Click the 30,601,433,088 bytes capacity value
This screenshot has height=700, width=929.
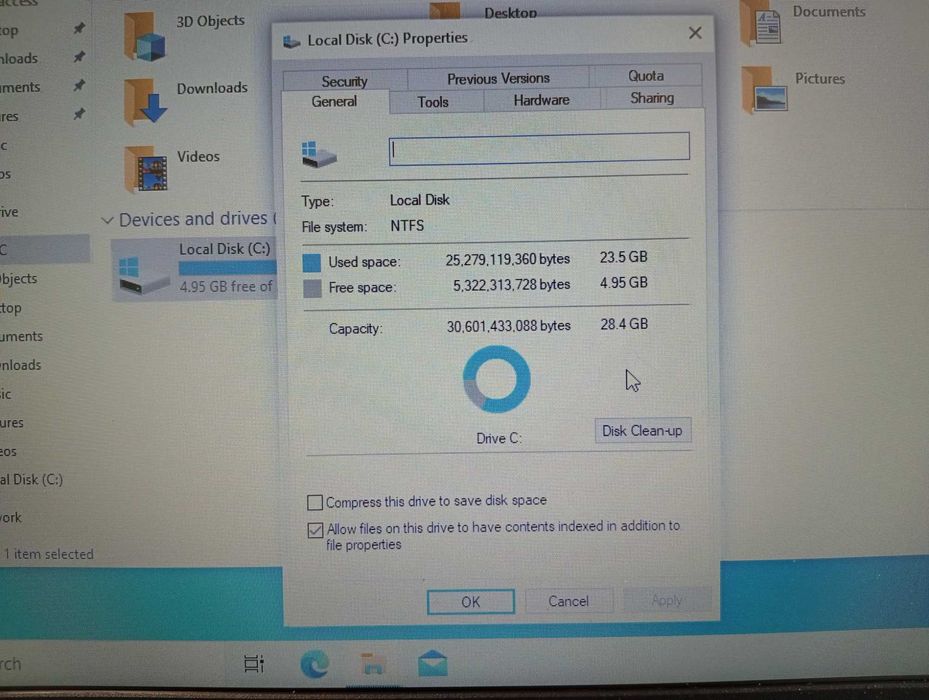point(508,326)
